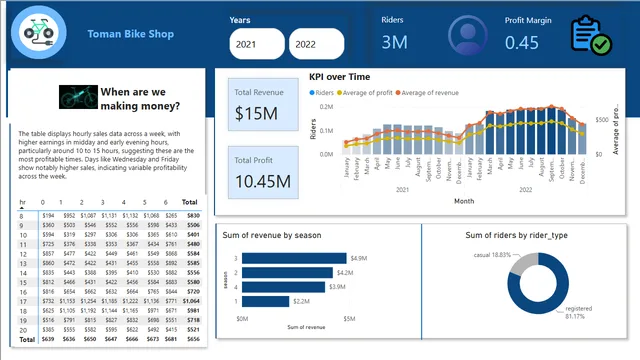Click the Years slicer label
Screen dimensions: 640x360
point(240,20)
